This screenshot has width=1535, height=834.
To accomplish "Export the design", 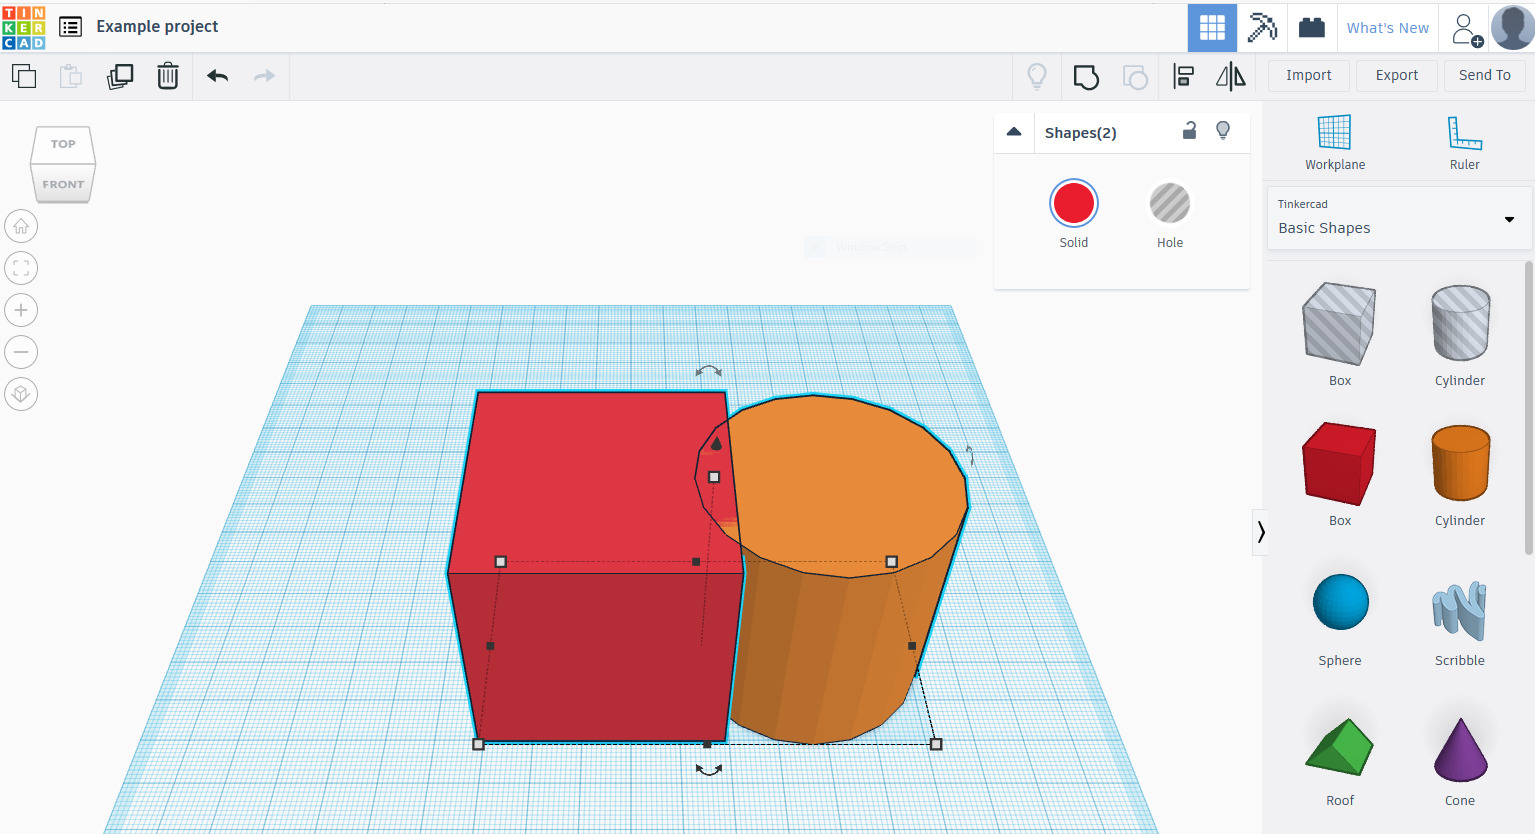I will point(1396,75).
